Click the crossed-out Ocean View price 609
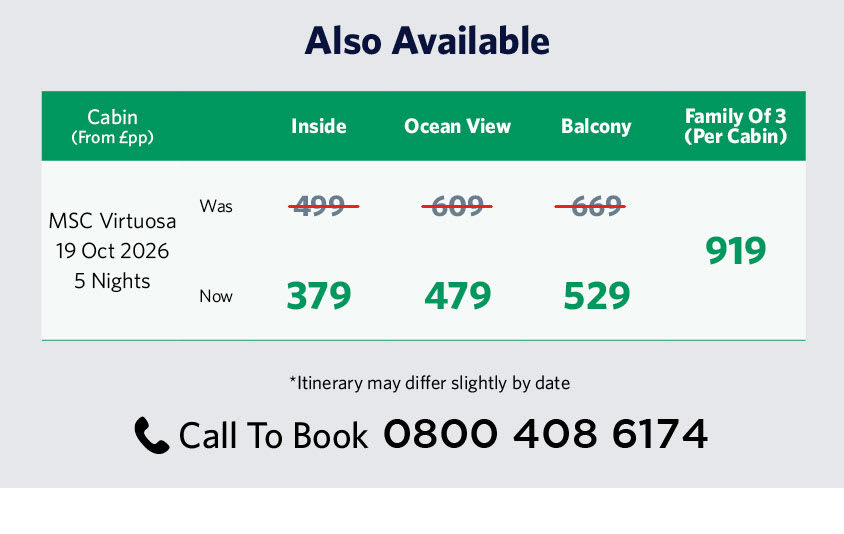The width and height of the screenshot is (844, 534). pyautogui.click(x=456, y=206)
